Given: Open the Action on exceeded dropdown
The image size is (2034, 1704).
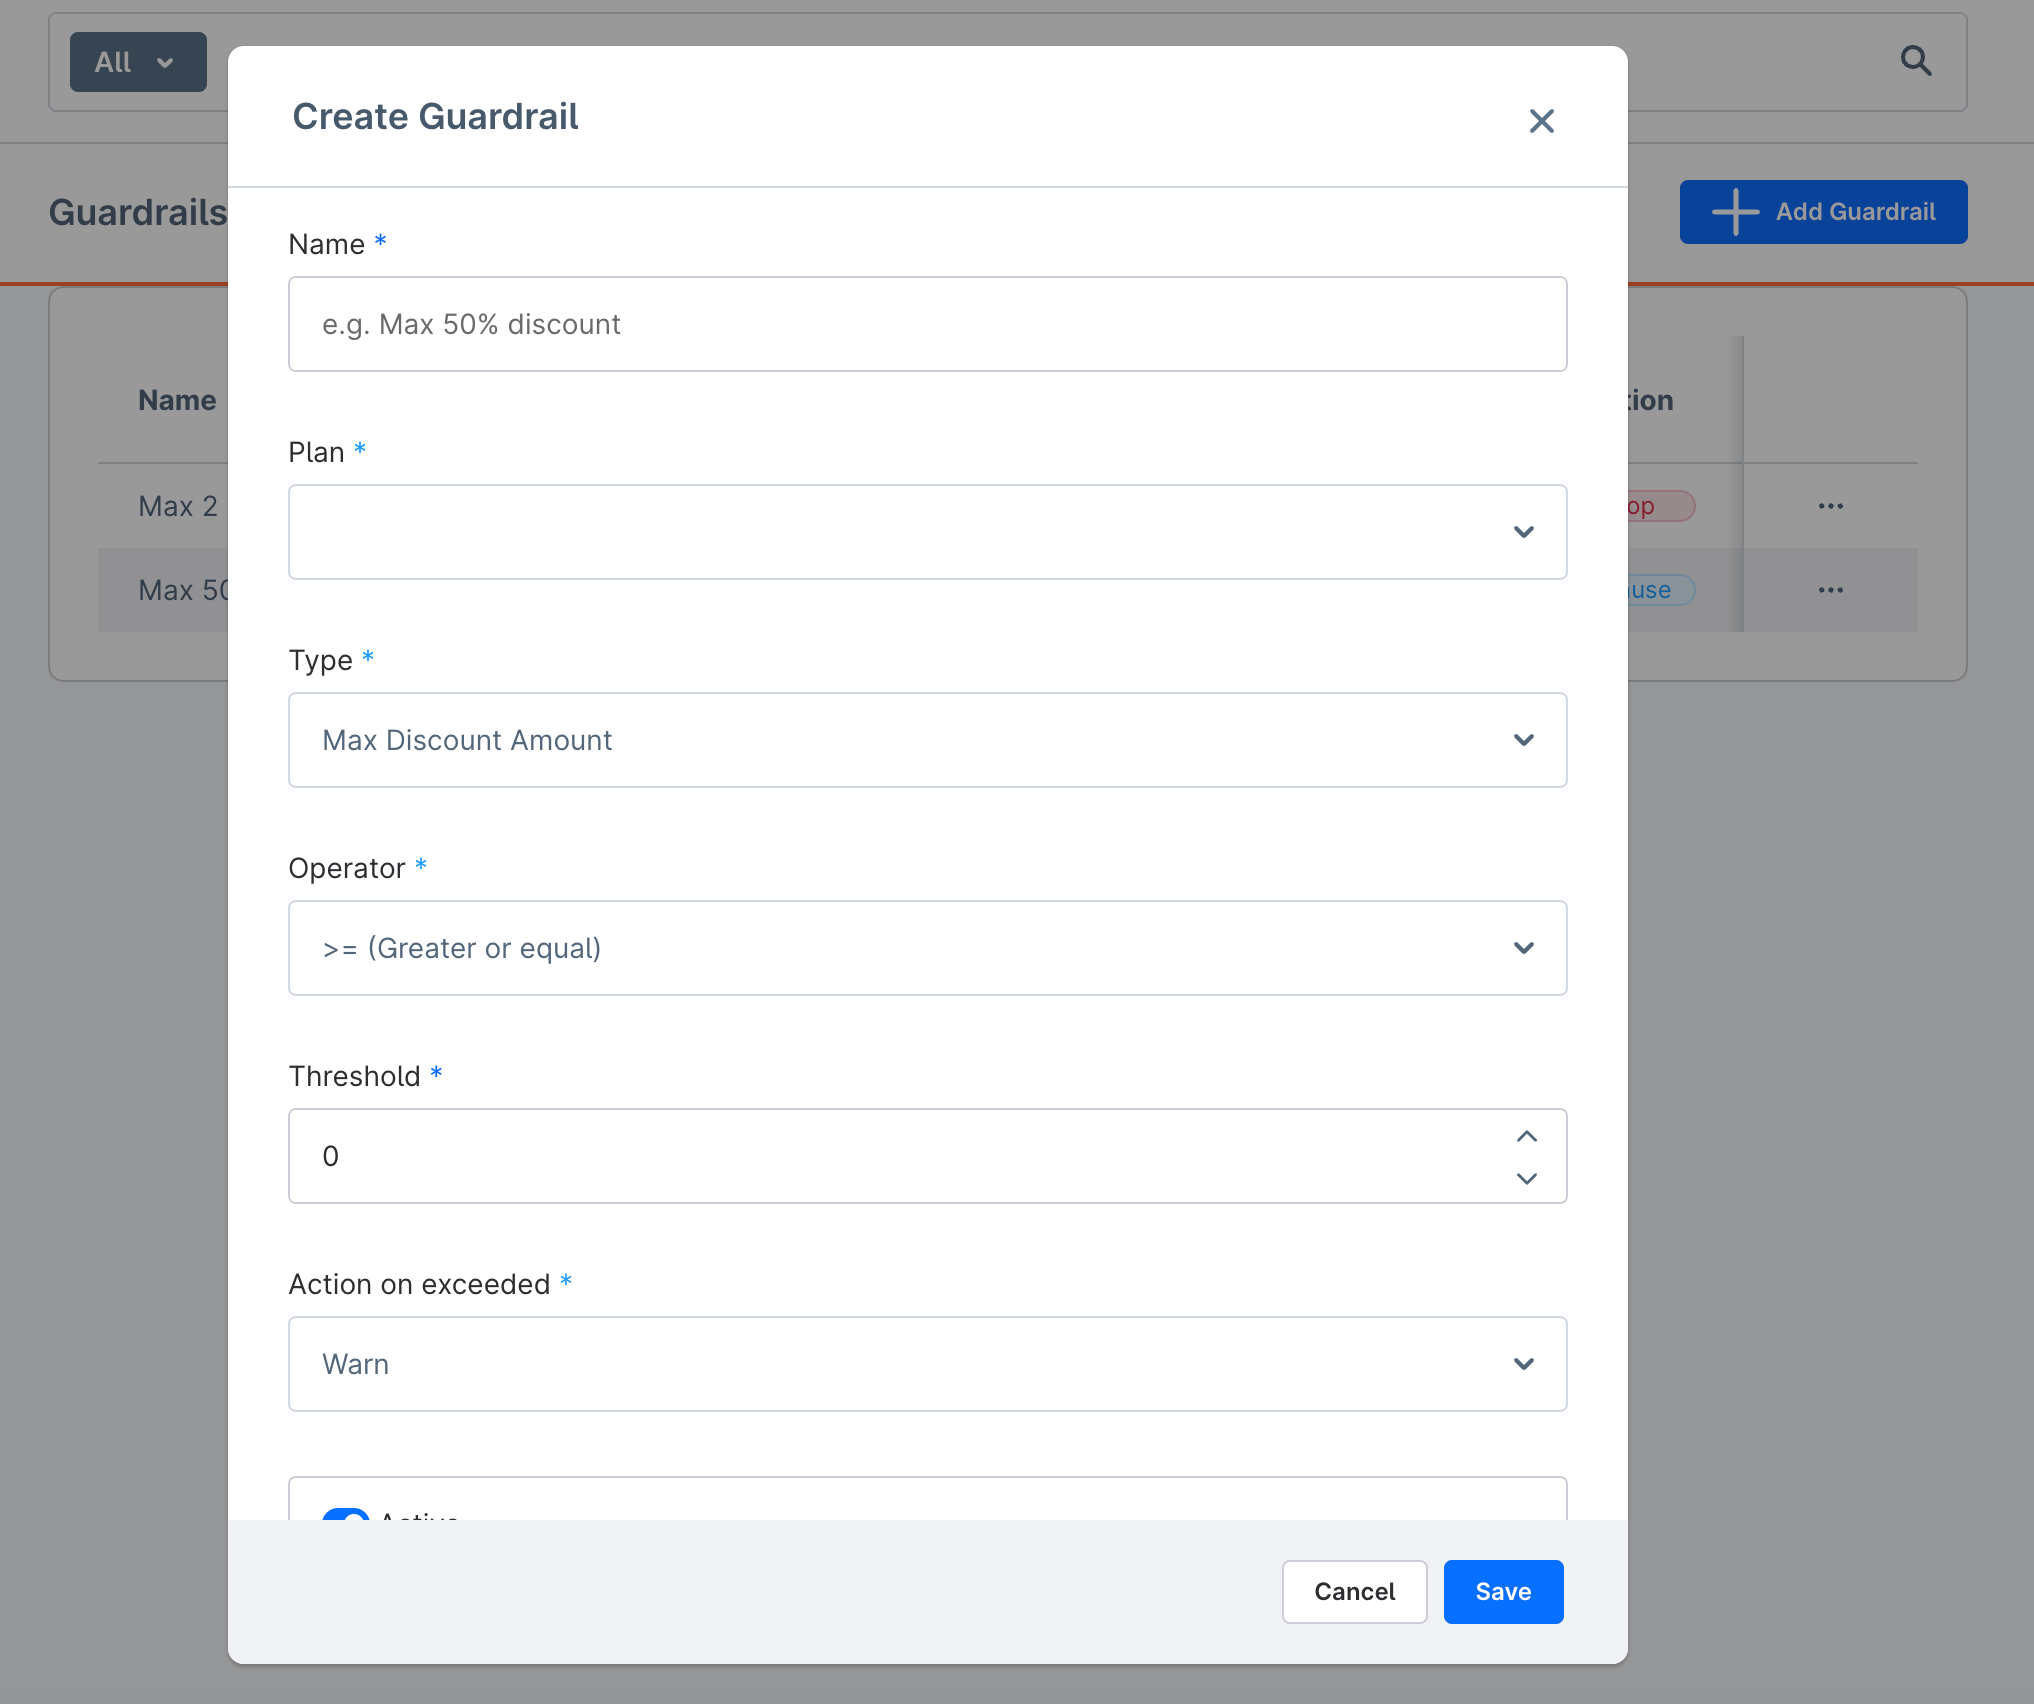Looking at the screenshot, I should (927, 1364).
